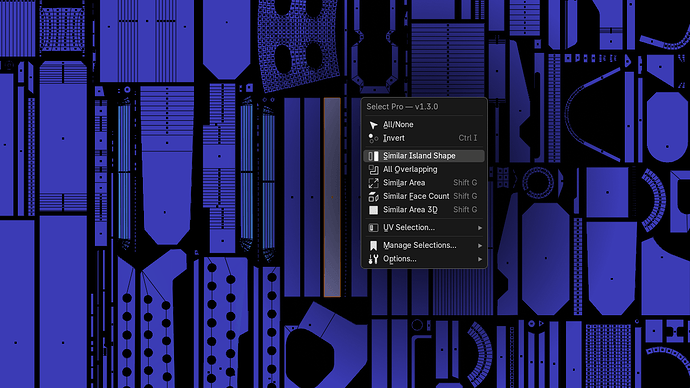
Task: Choose All/None from the menu
Action: pyautogui.click(x=424, y=124)
